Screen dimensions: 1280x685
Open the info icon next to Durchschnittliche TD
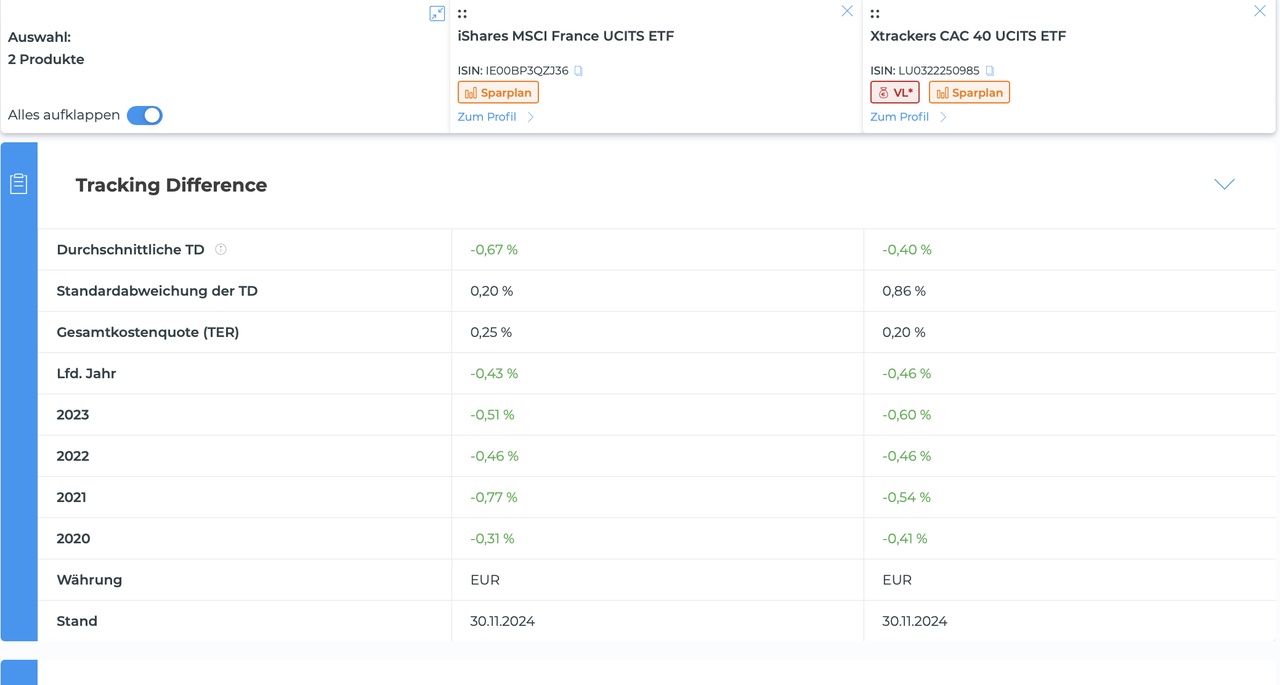tap(221, 249)
